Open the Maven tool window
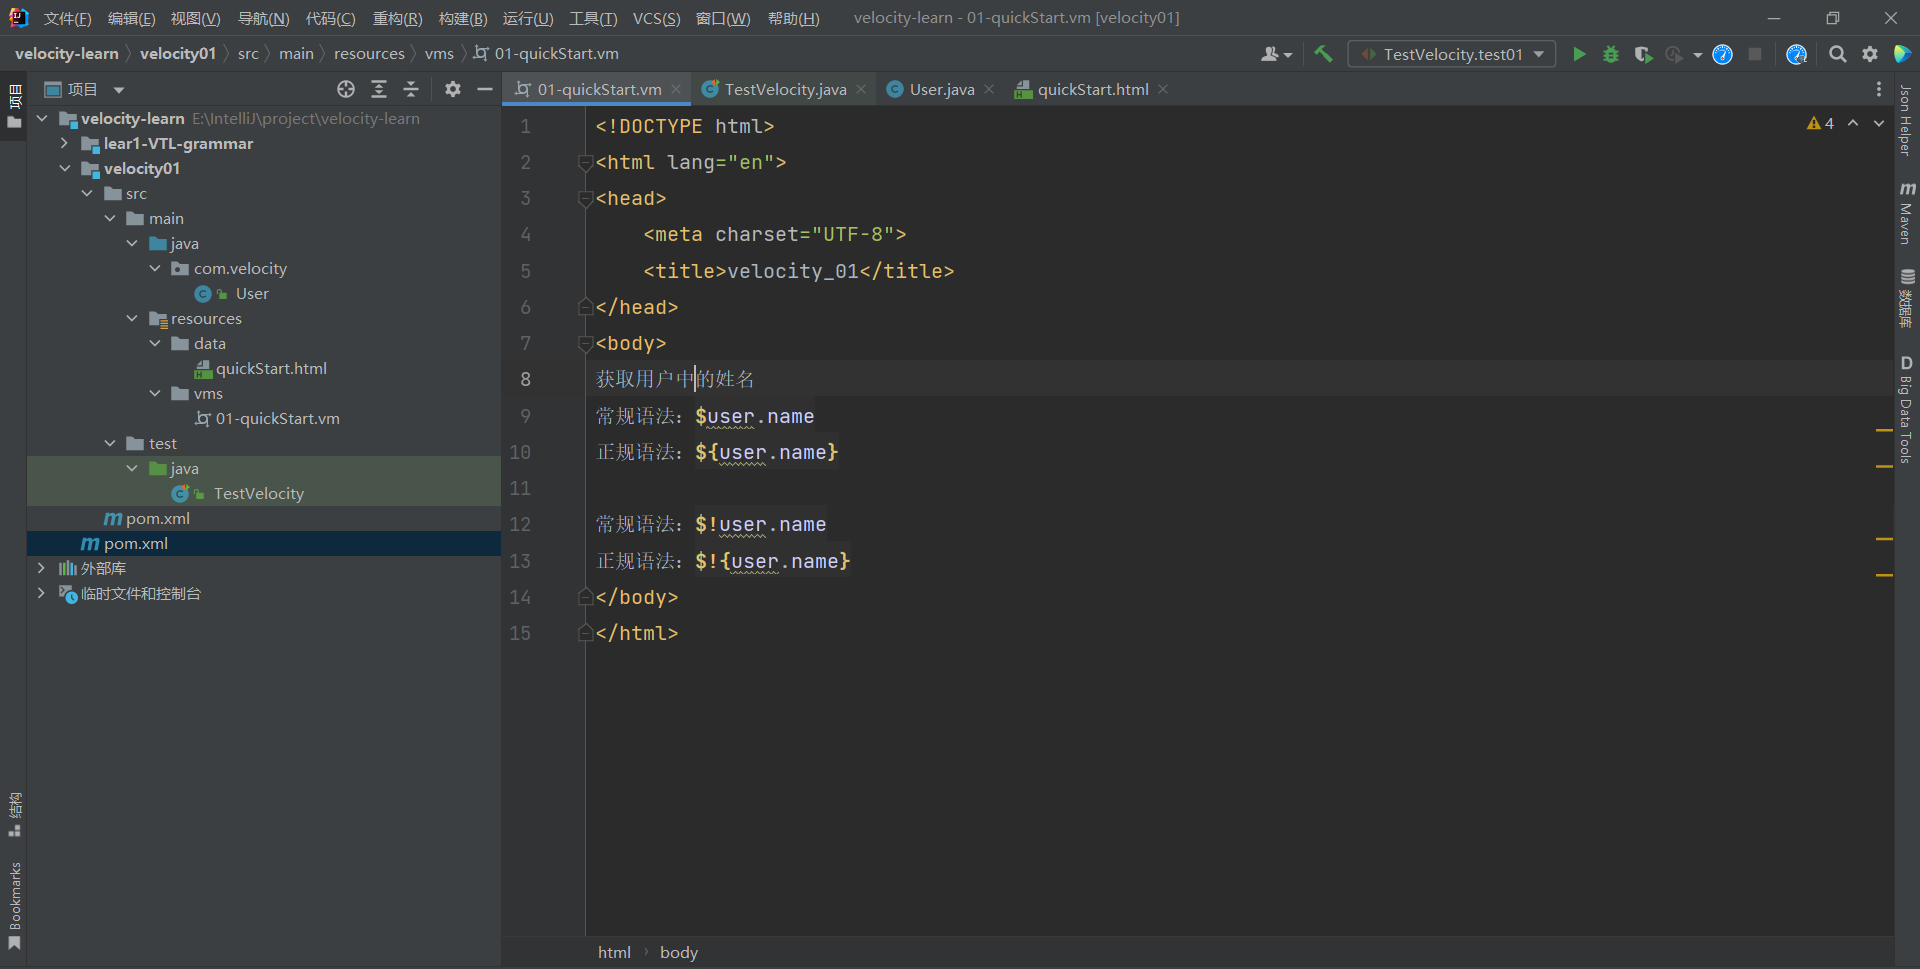The width and height of the screenshot is (1920, 969). pyautogui.click(x=1907, y=212)
